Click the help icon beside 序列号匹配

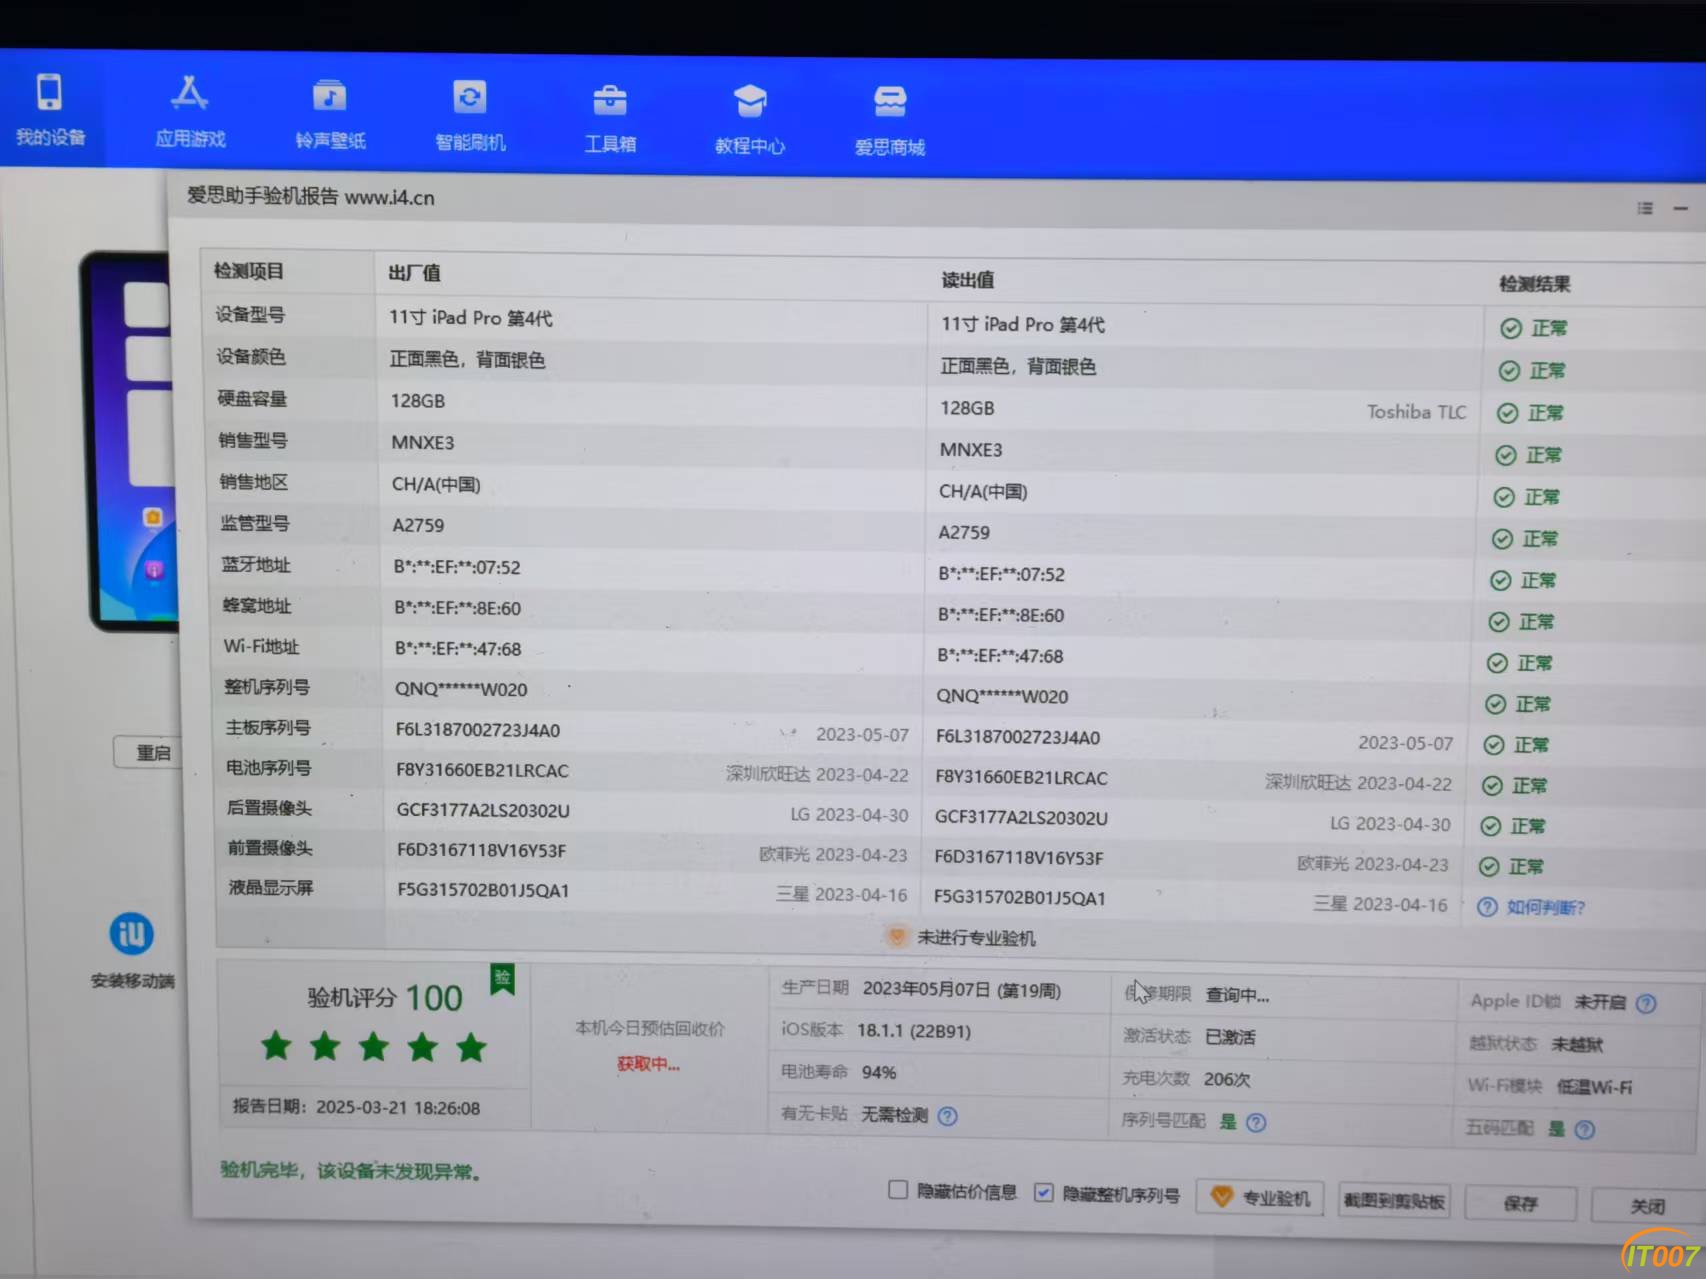tap(1256, 1122)
